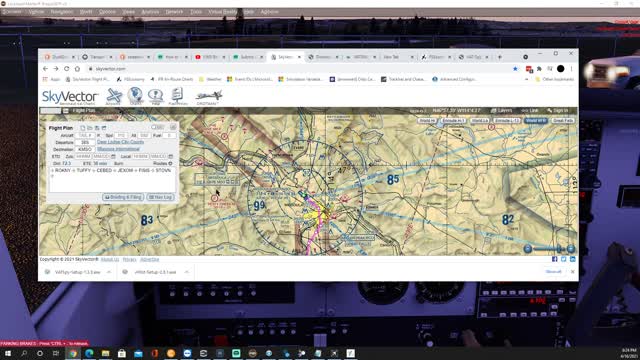
Task: Select the World VFR chart
Action: coord(536,121)
